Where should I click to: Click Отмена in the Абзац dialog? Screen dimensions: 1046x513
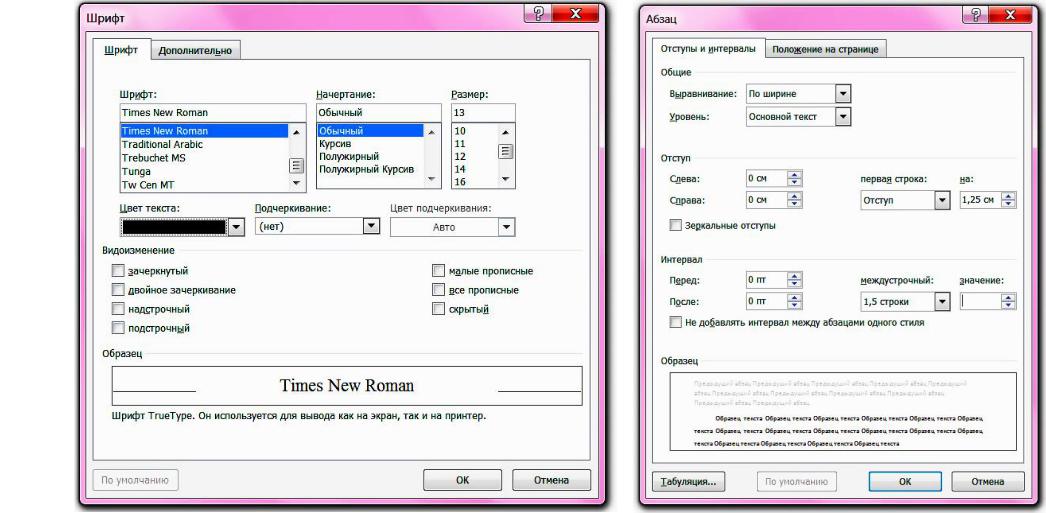[987, 481]
